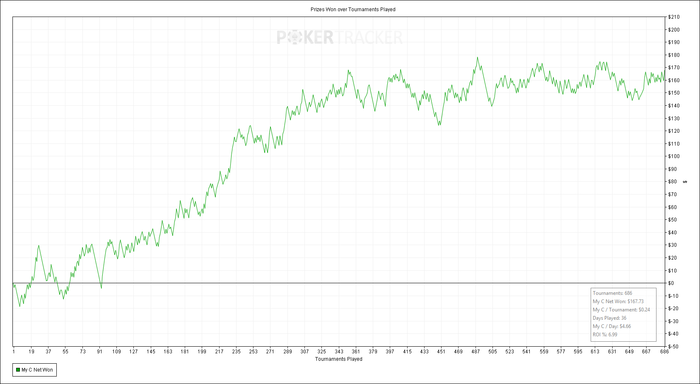
Task: Click the green My C Net Won legend swatch
Action: pos(18,370)
